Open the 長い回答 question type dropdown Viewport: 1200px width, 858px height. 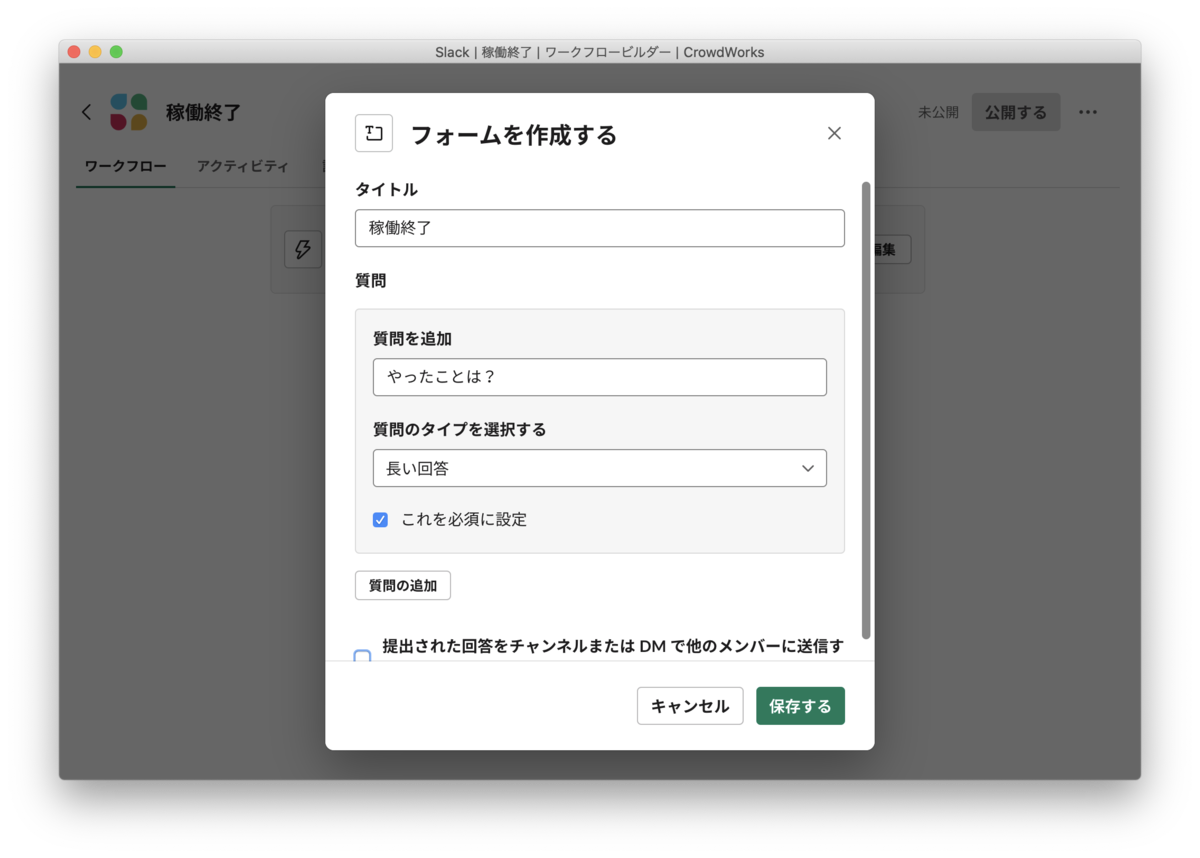click(x=600, y=468)
